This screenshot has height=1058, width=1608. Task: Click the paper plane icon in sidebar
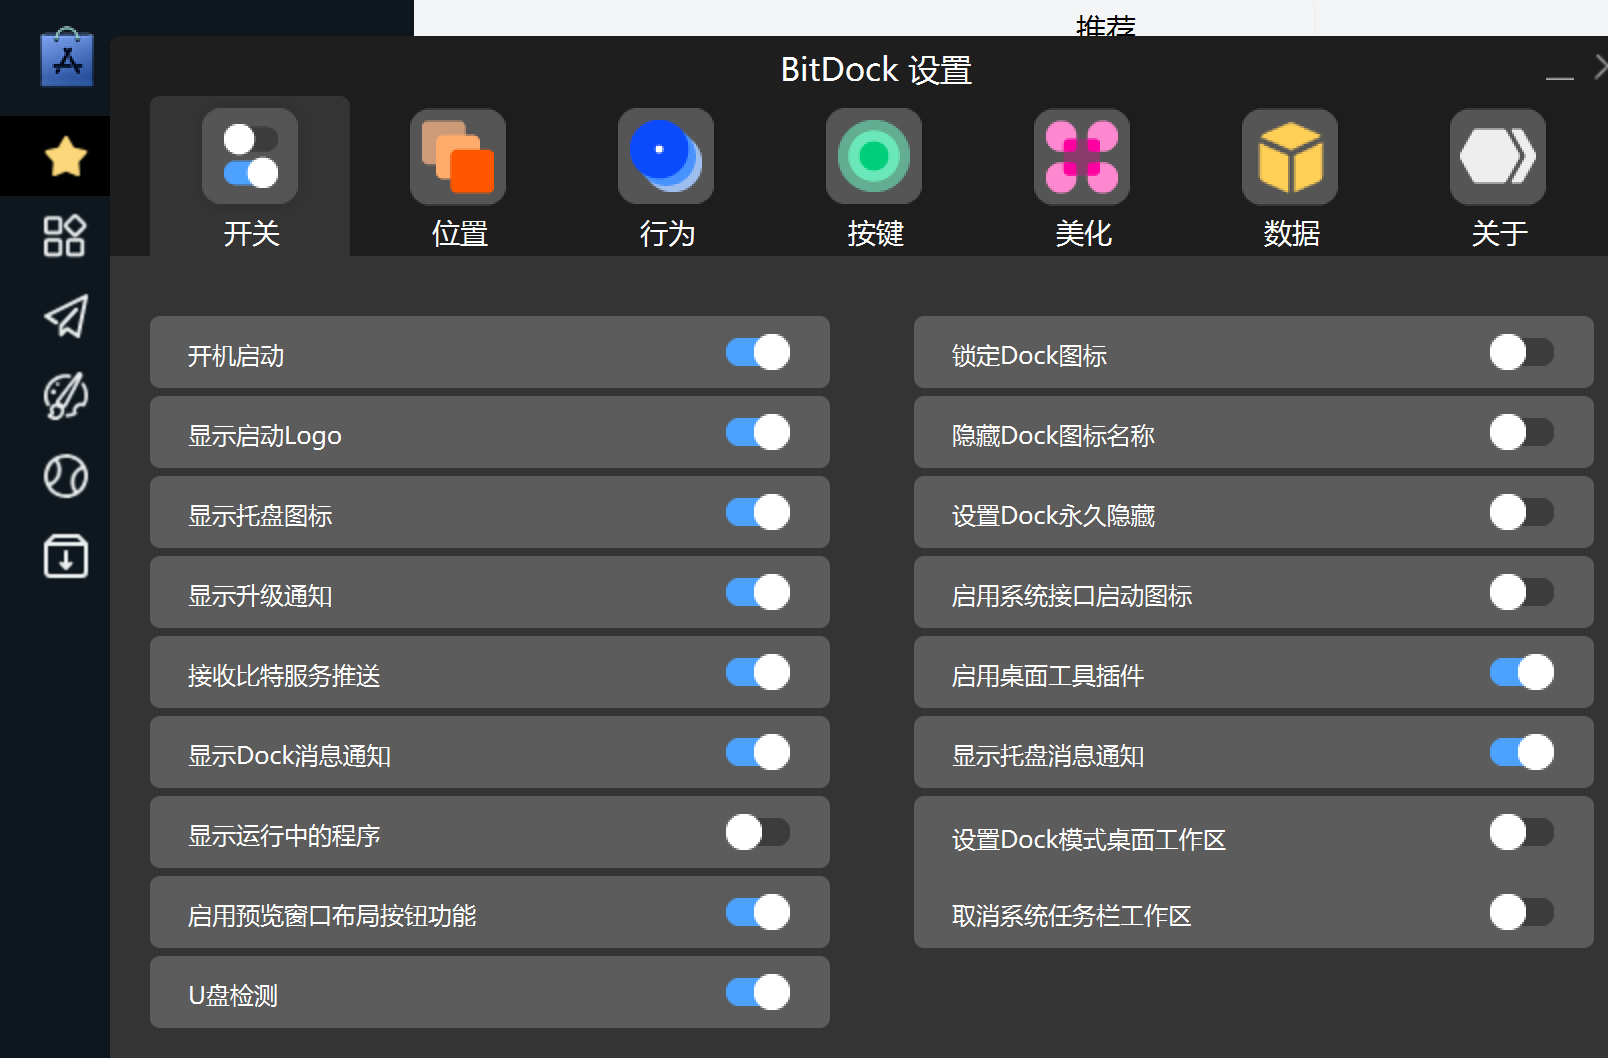(66, 316)
